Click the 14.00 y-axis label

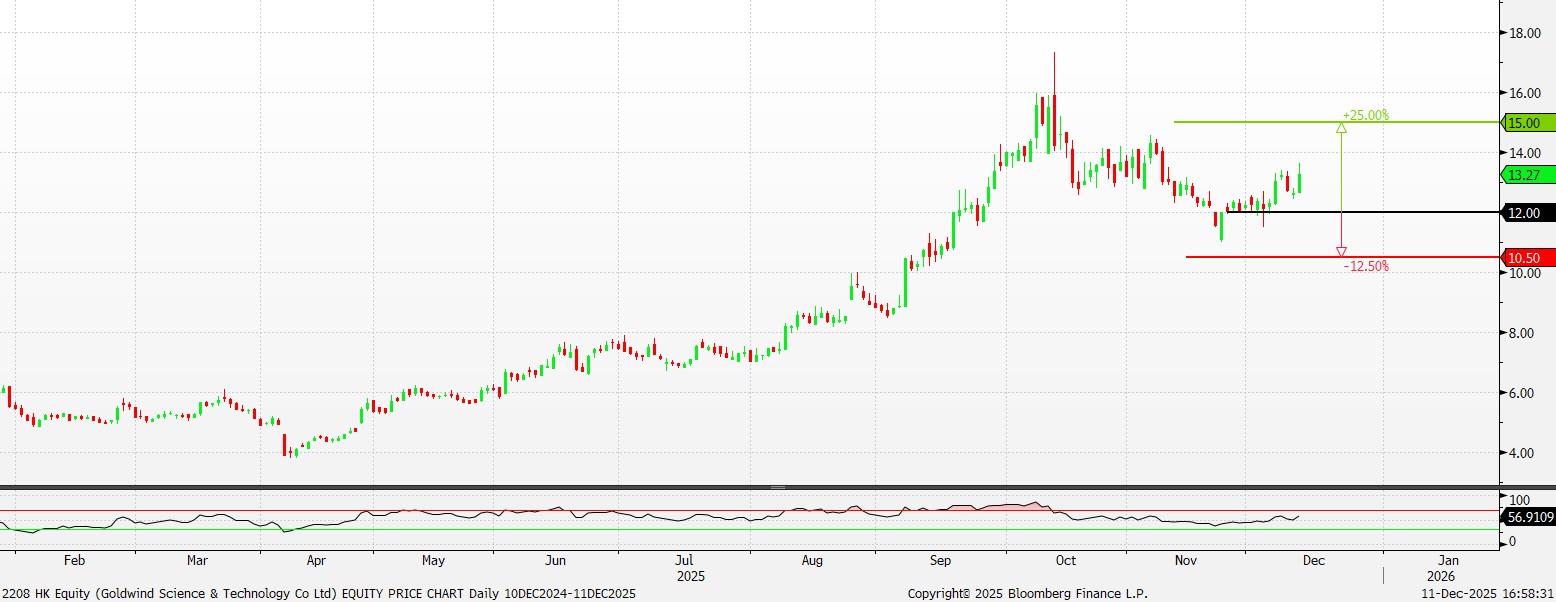click(1524, 153)
